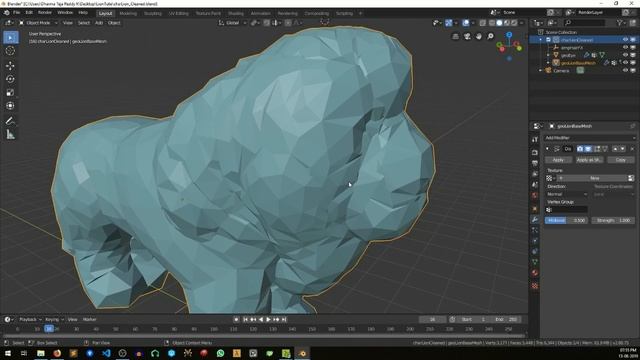Toggle visibility eye of charLionCleaned collection

click(x=625, y=40)
